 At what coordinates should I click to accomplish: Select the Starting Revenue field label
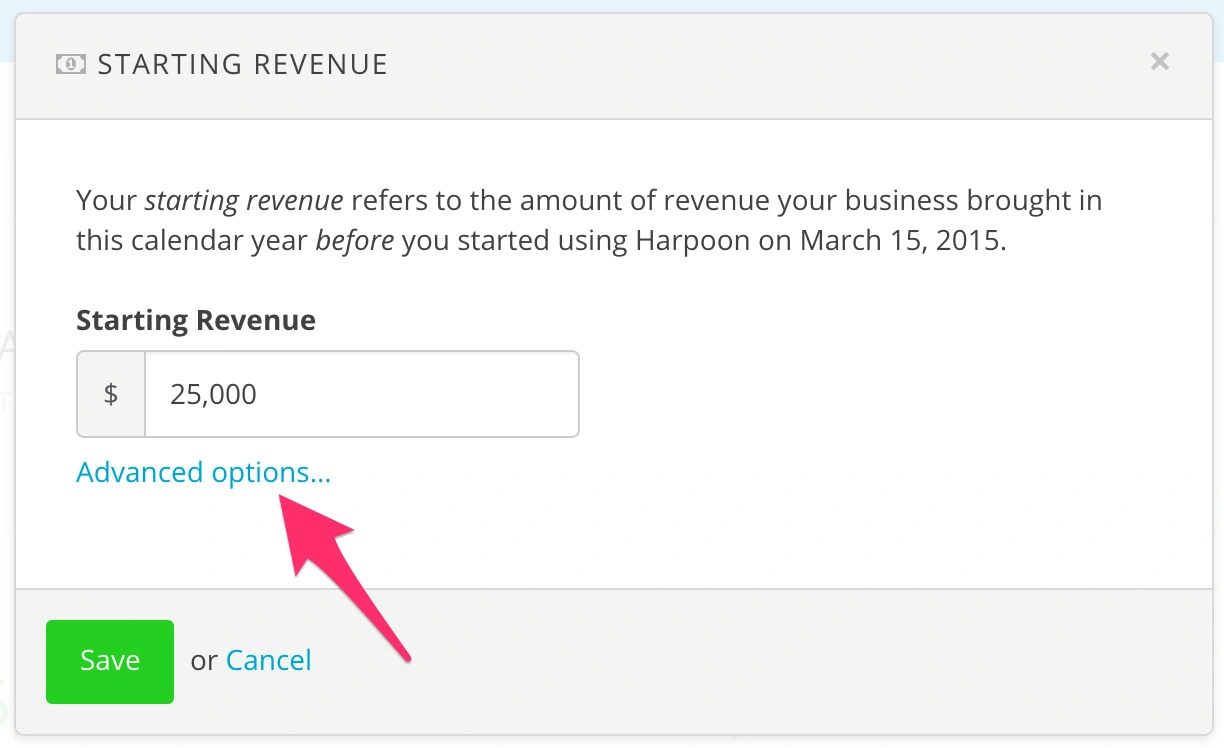tap(195, 319)
